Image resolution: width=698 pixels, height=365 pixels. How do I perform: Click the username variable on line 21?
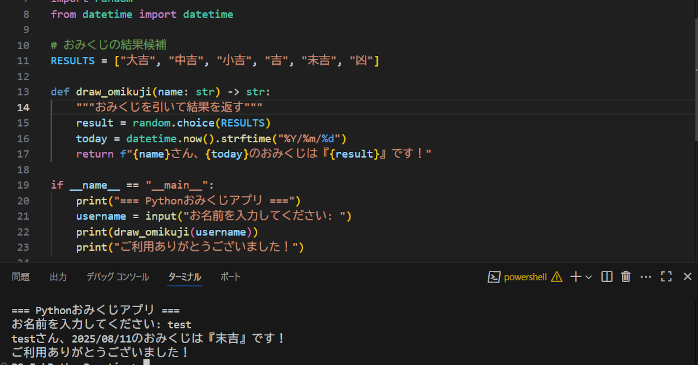(x=101, y=216)
